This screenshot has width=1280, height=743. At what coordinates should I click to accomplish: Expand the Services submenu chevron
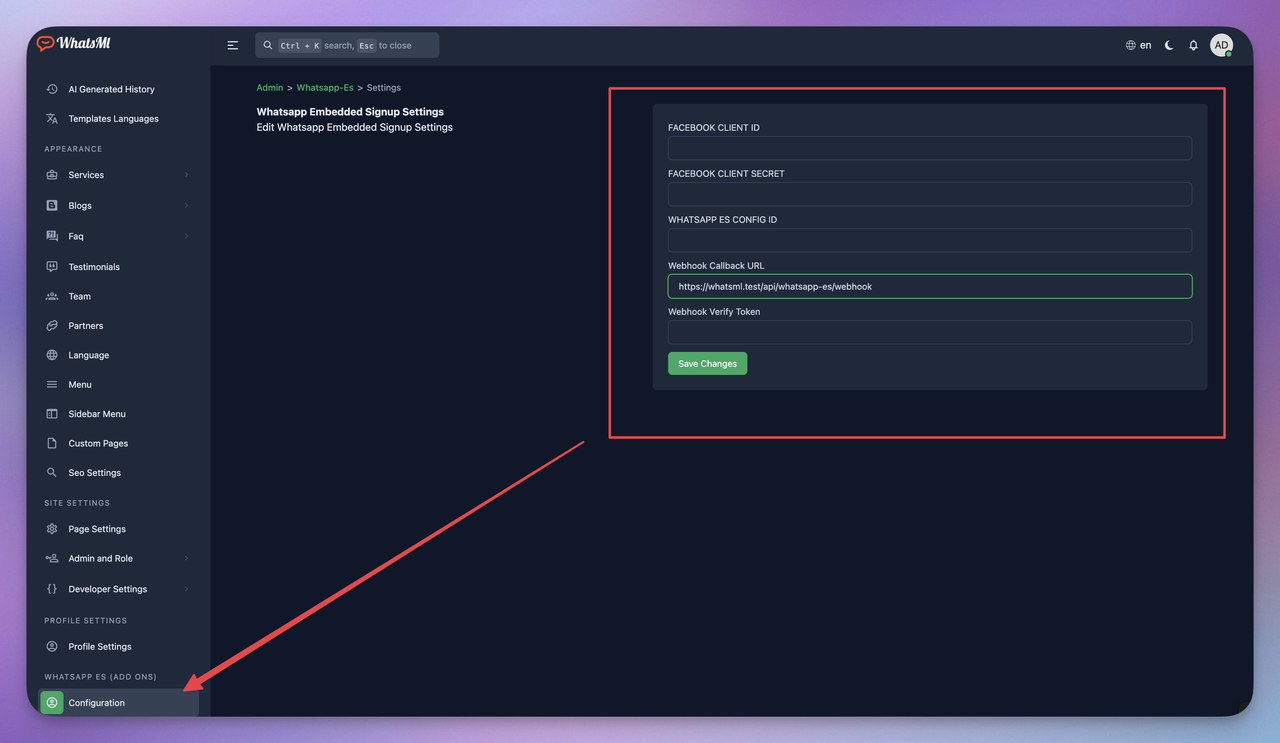coord(186,175)
